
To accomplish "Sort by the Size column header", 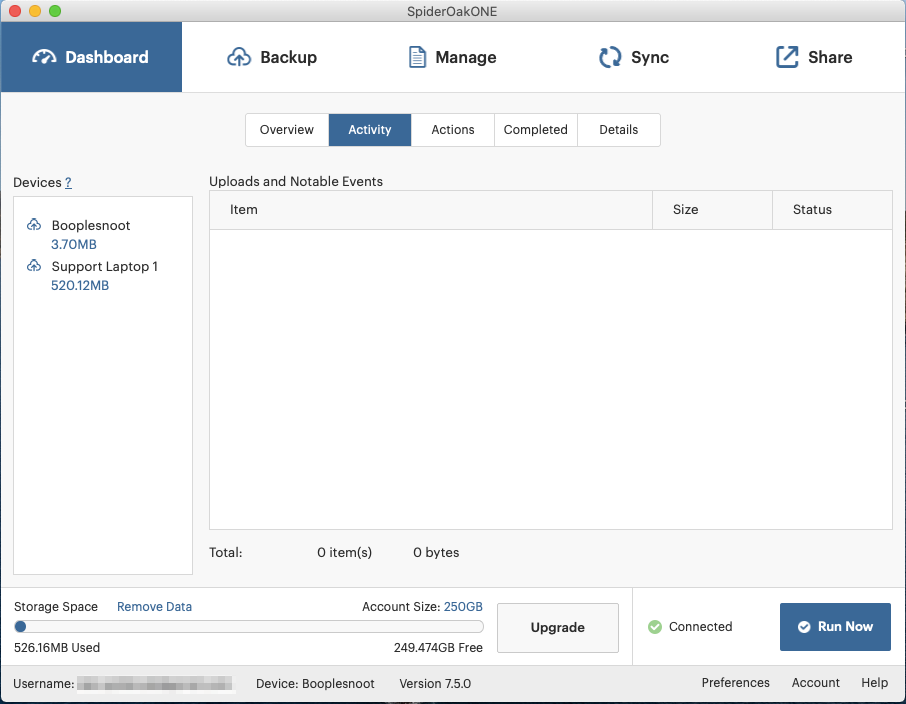I will pyautogui.click(x=686, y=210).
